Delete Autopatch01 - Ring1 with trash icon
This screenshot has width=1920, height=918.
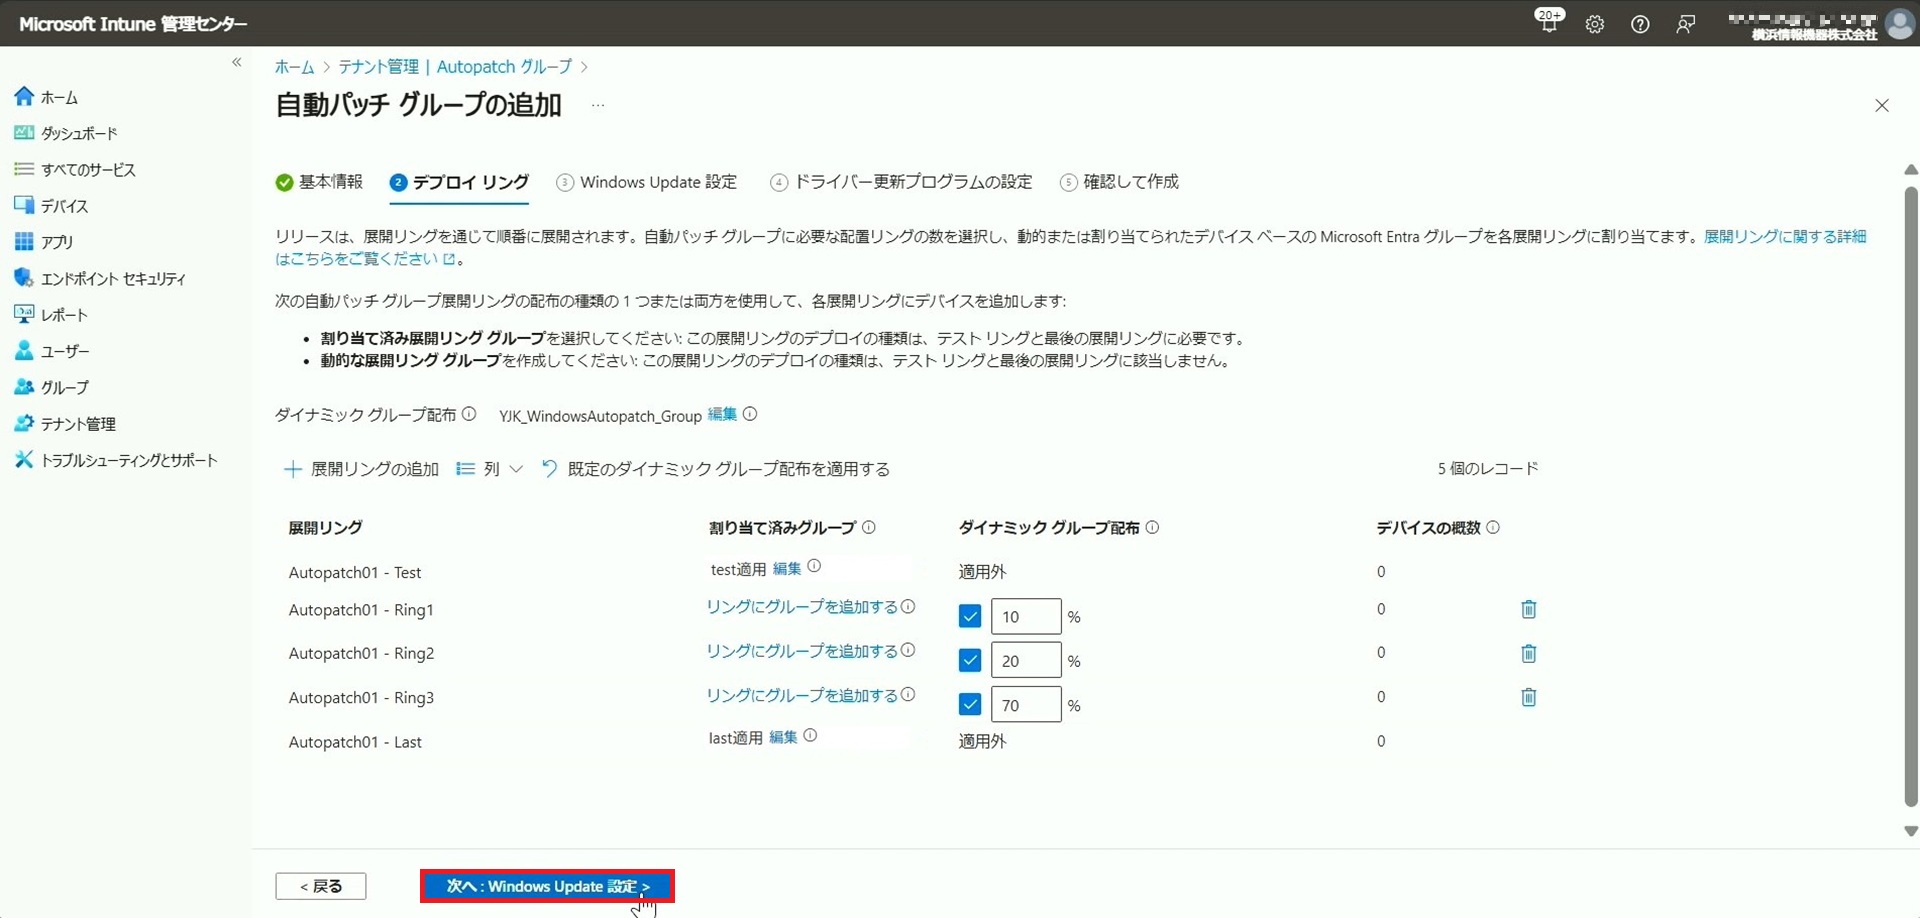pos(1529,609)
